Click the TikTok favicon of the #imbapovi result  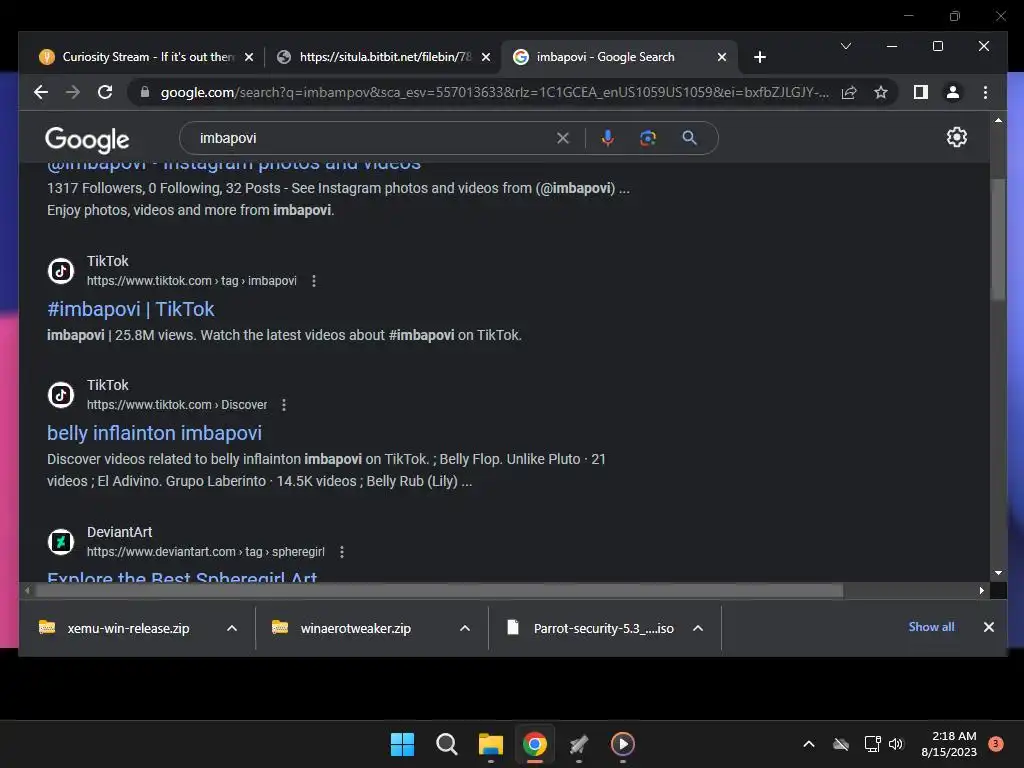point(61,270)
